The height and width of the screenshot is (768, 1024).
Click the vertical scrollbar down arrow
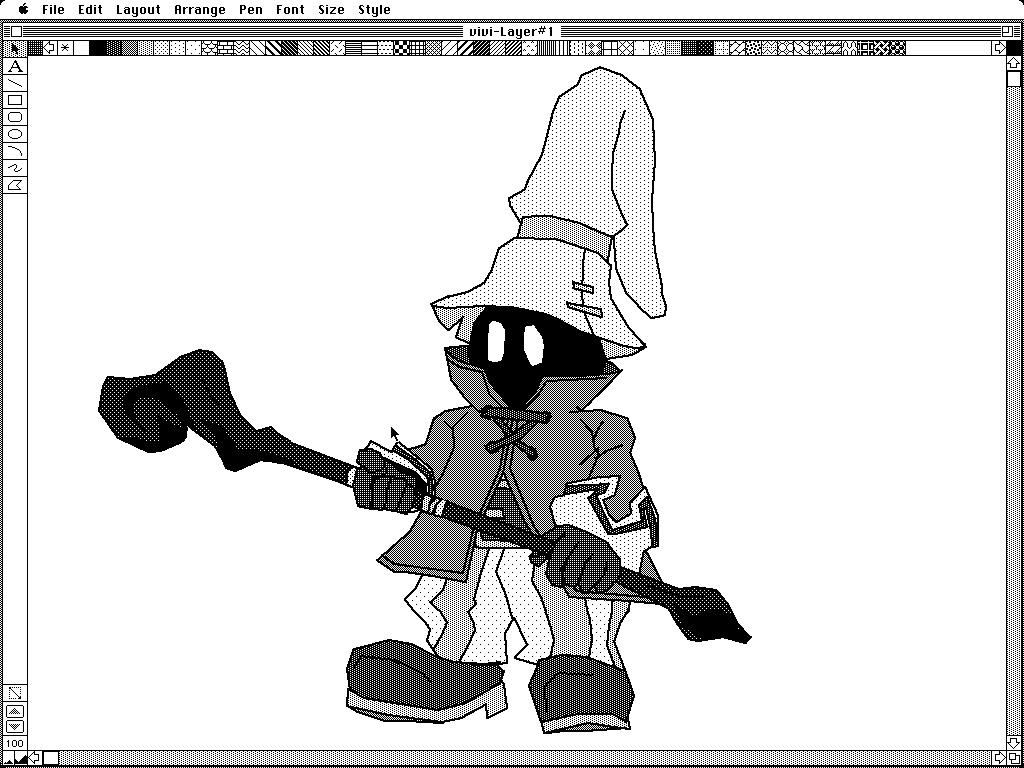point(1014,743)
